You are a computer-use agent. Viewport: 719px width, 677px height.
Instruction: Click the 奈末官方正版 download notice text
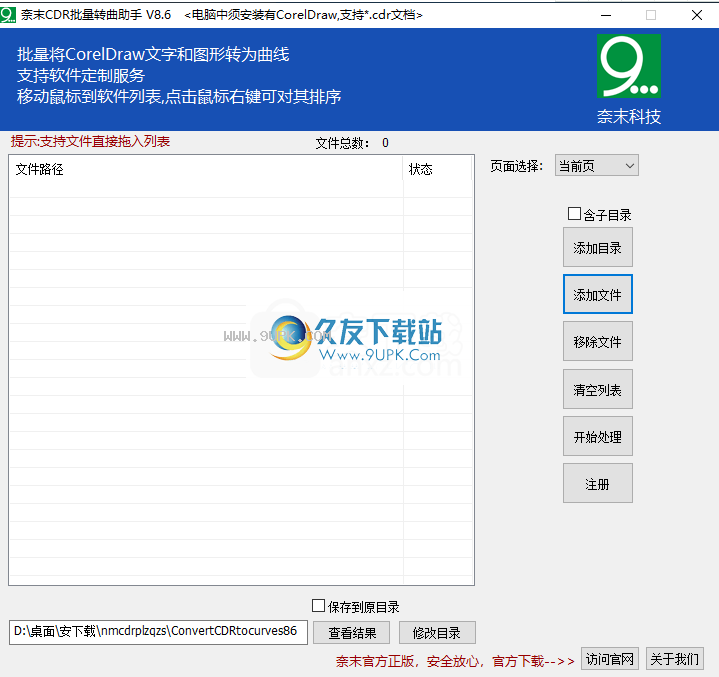point(455,661)
